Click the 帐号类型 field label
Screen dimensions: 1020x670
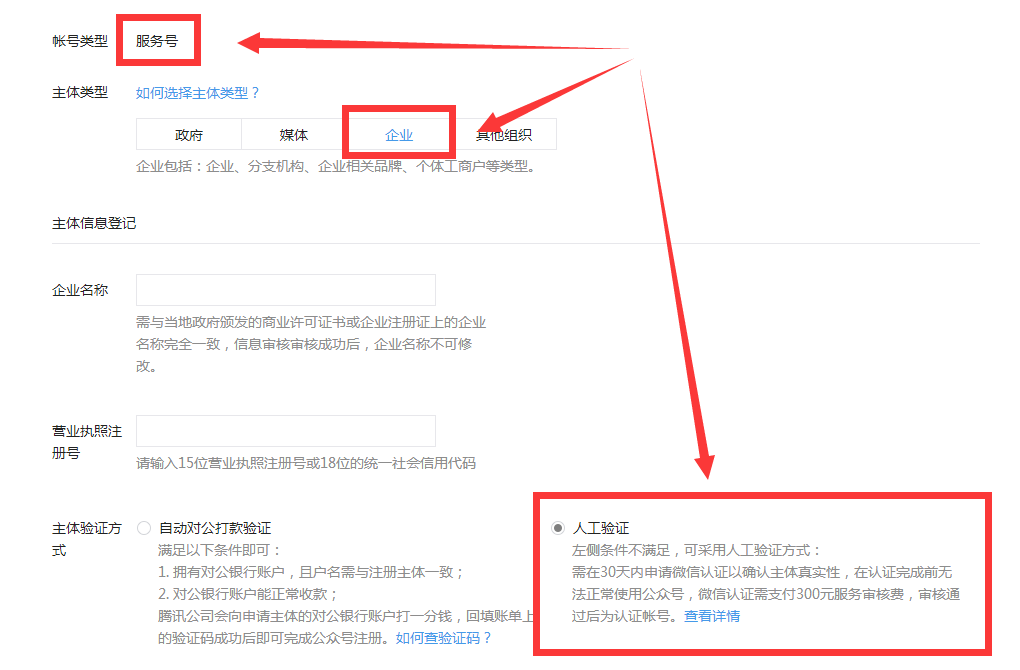coord(80,42)
